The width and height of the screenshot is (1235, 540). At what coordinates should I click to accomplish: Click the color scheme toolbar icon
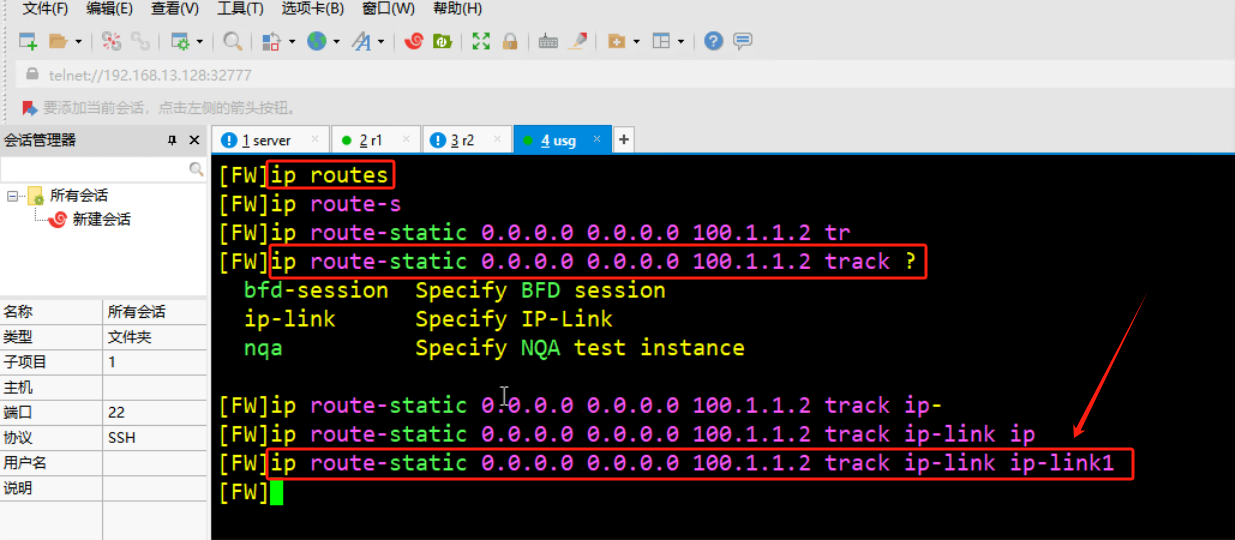[272, 41]
